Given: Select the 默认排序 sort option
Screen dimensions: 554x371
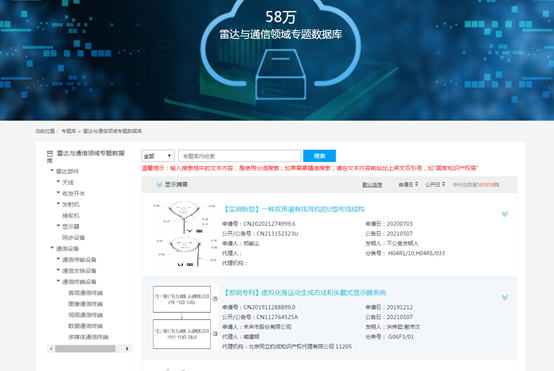Looking at the screenshot, I should (x=372, y=185).
